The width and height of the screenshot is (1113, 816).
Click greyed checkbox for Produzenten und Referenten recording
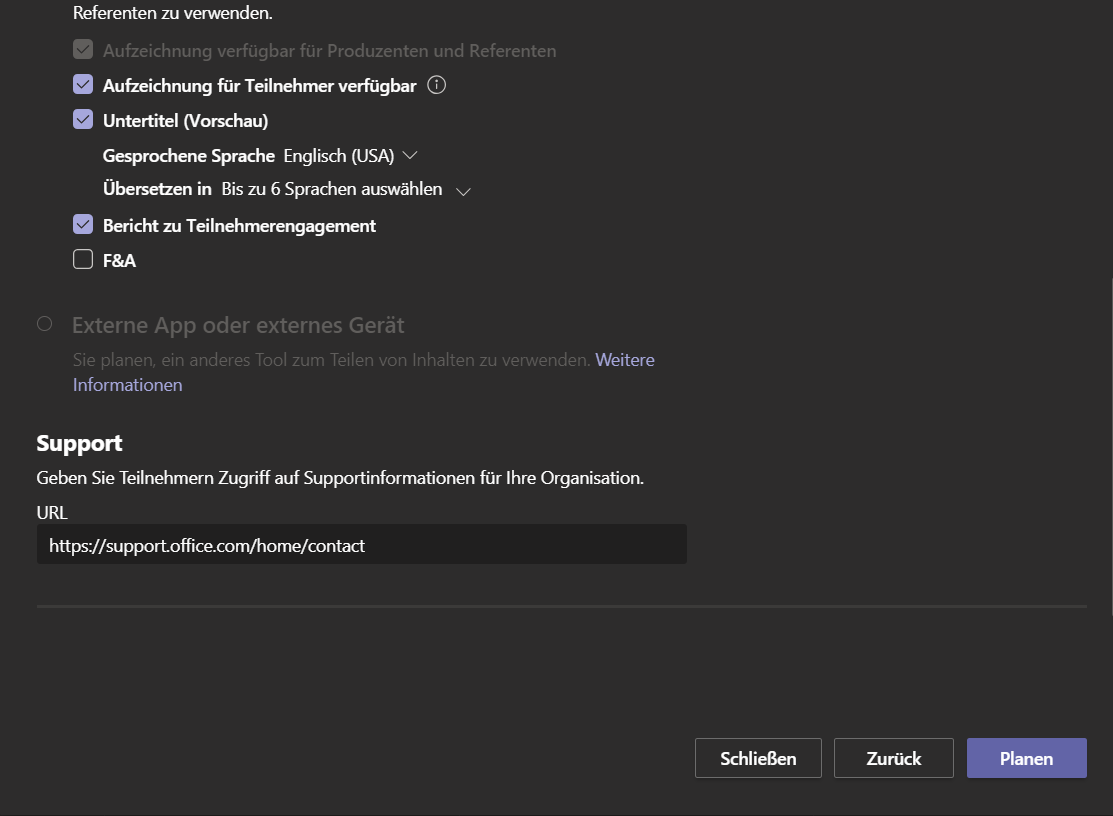pyautogui.click(x=83, y=50)
